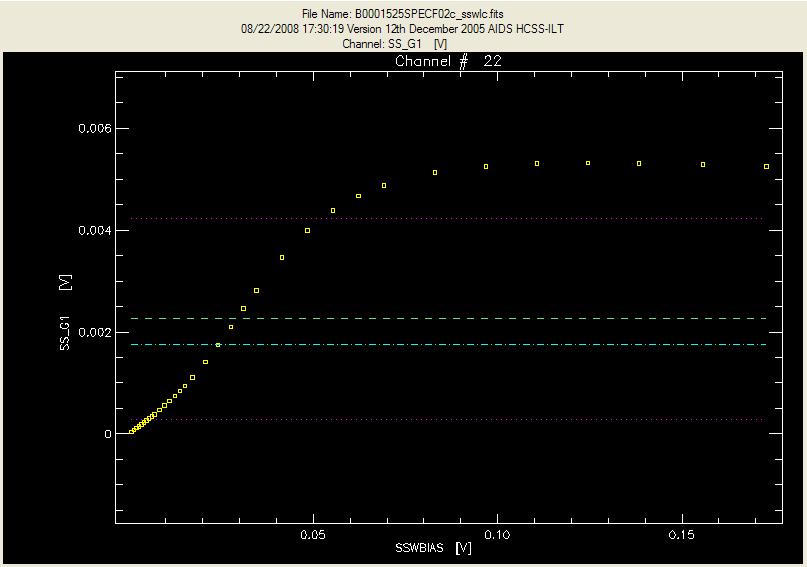Click the "Channel: SS_G1 [V]" header label
The image size is (807, 567).
coord(402,44)
